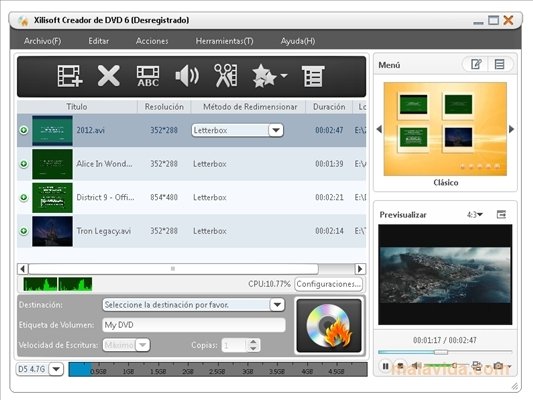Click the preview video frame

coord(445,275)
